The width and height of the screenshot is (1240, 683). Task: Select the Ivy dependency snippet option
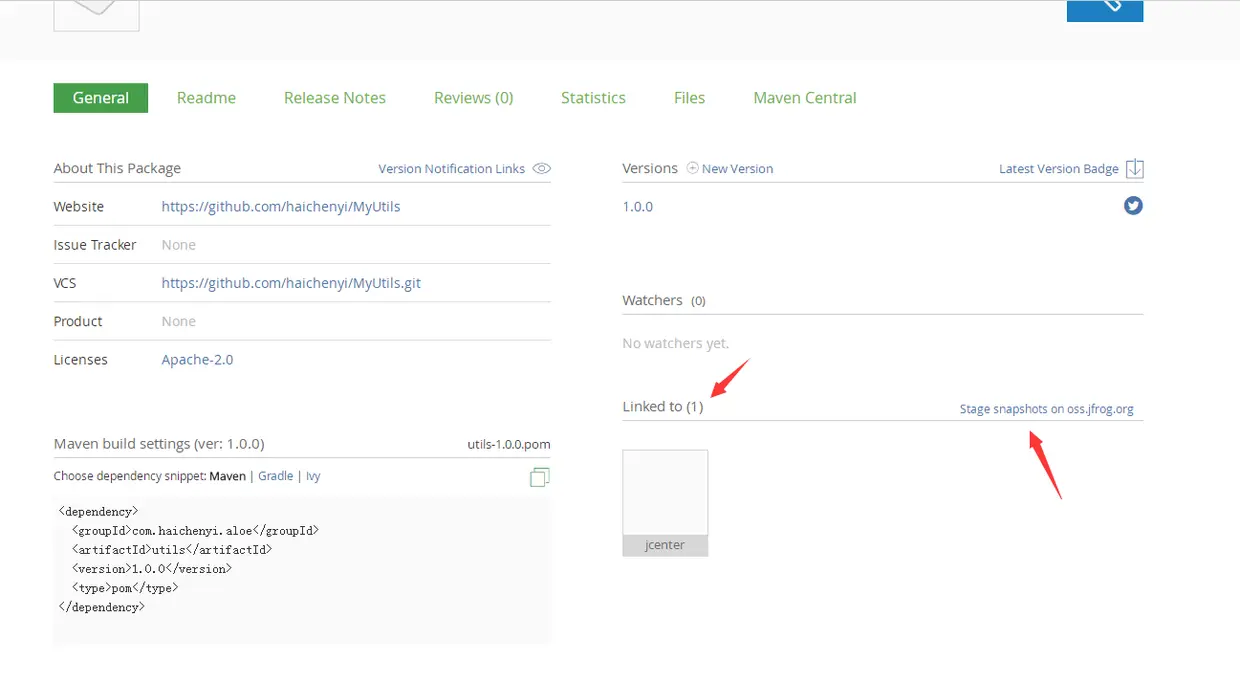point(313,476)
